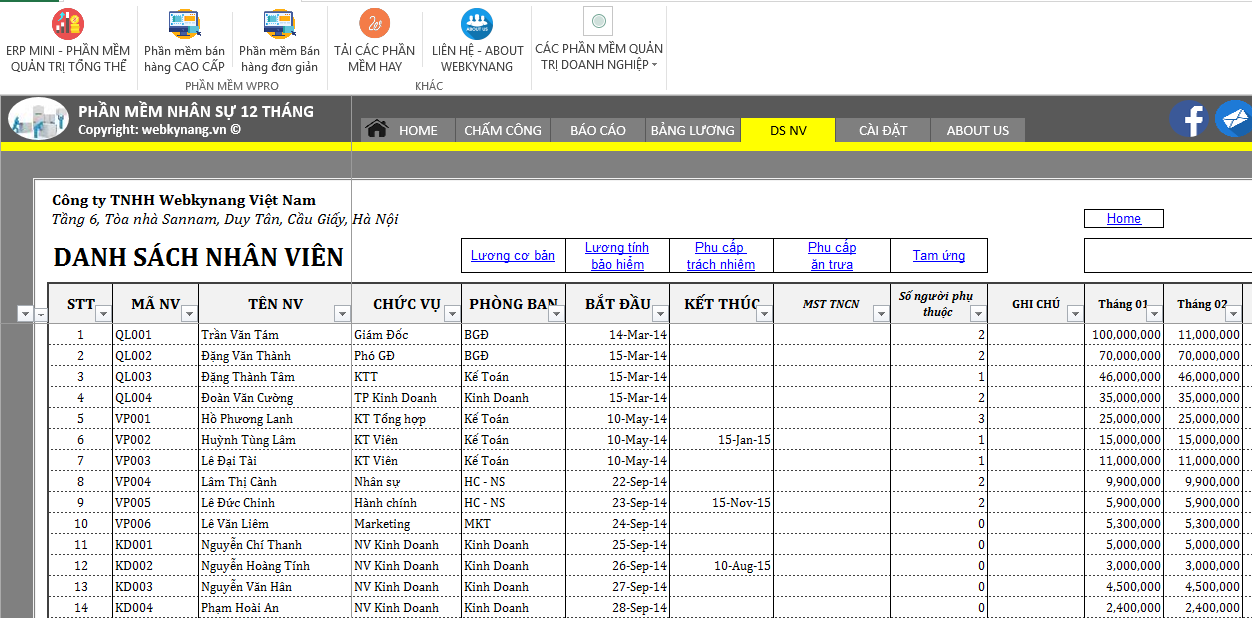
Task: Follow the Tạm ứng link
Action: pyautogui.click(x=939, y=255)
